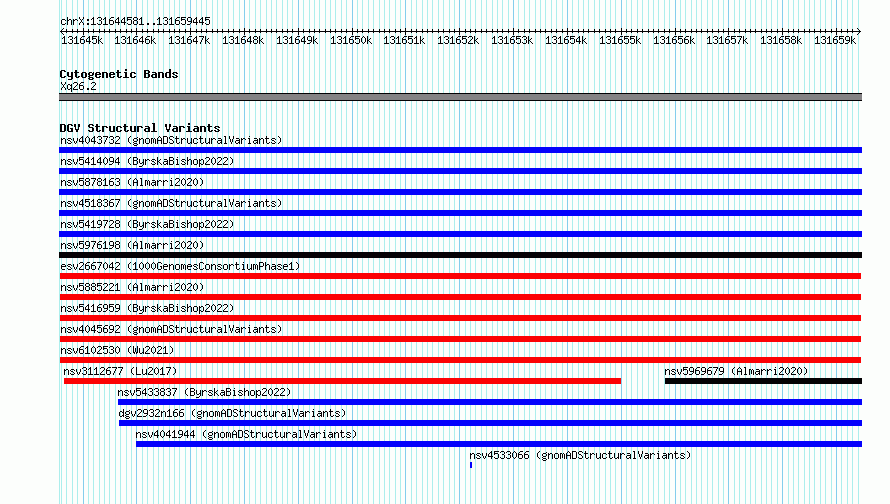Viewport: 890px width, 504px height.
Task: Click the blue bar under nsv4041944
Action: click(499, 444)
